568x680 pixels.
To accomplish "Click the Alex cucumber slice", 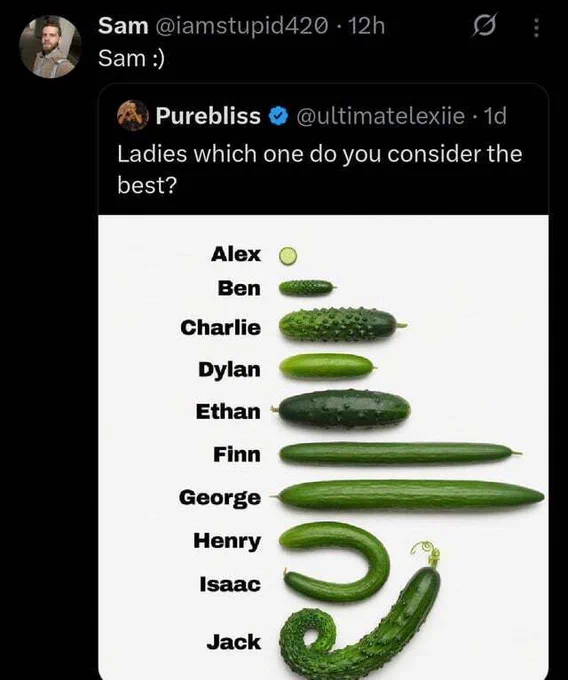I will (288, 256).
